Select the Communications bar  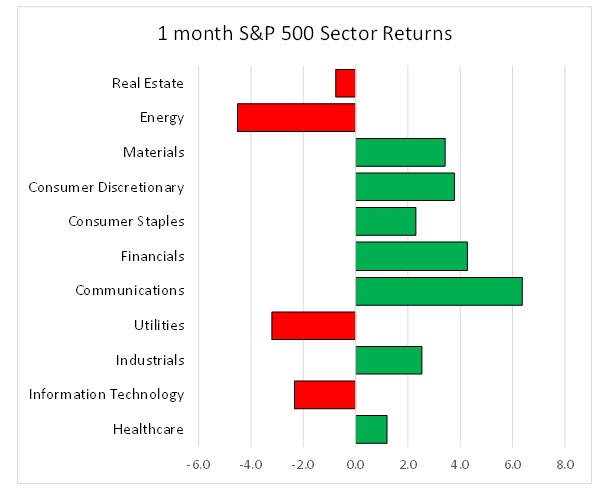click(x=439, y=291)
